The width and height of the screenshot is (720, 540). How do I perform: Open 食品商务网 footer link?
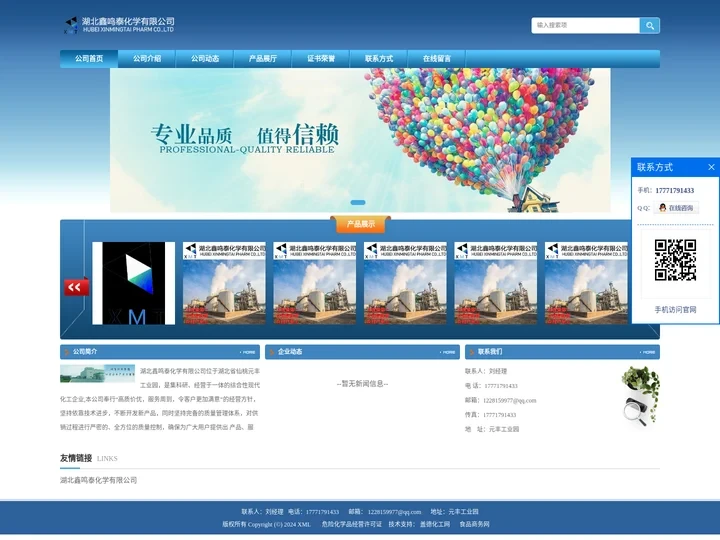474,524
